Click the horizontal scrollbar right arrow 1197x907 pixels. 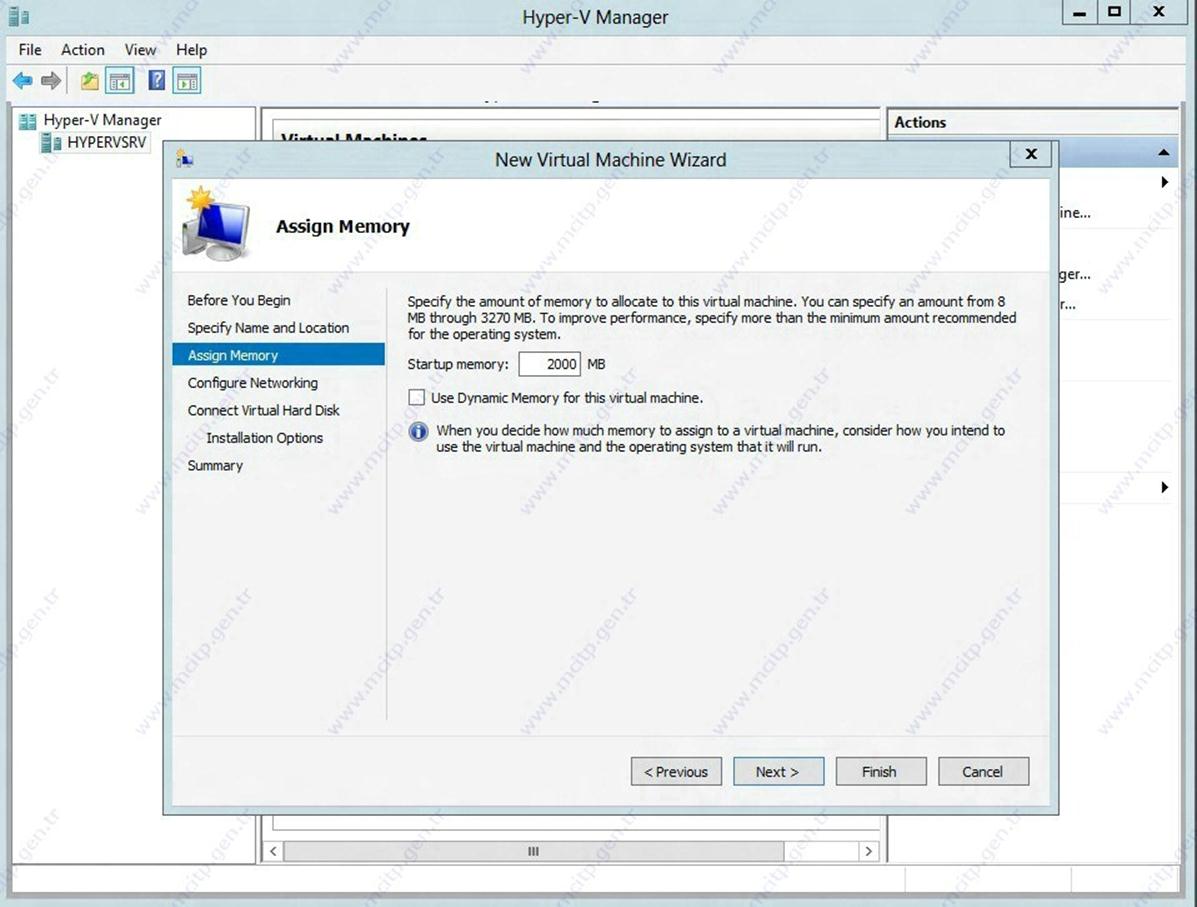click(x=868, y=851)
